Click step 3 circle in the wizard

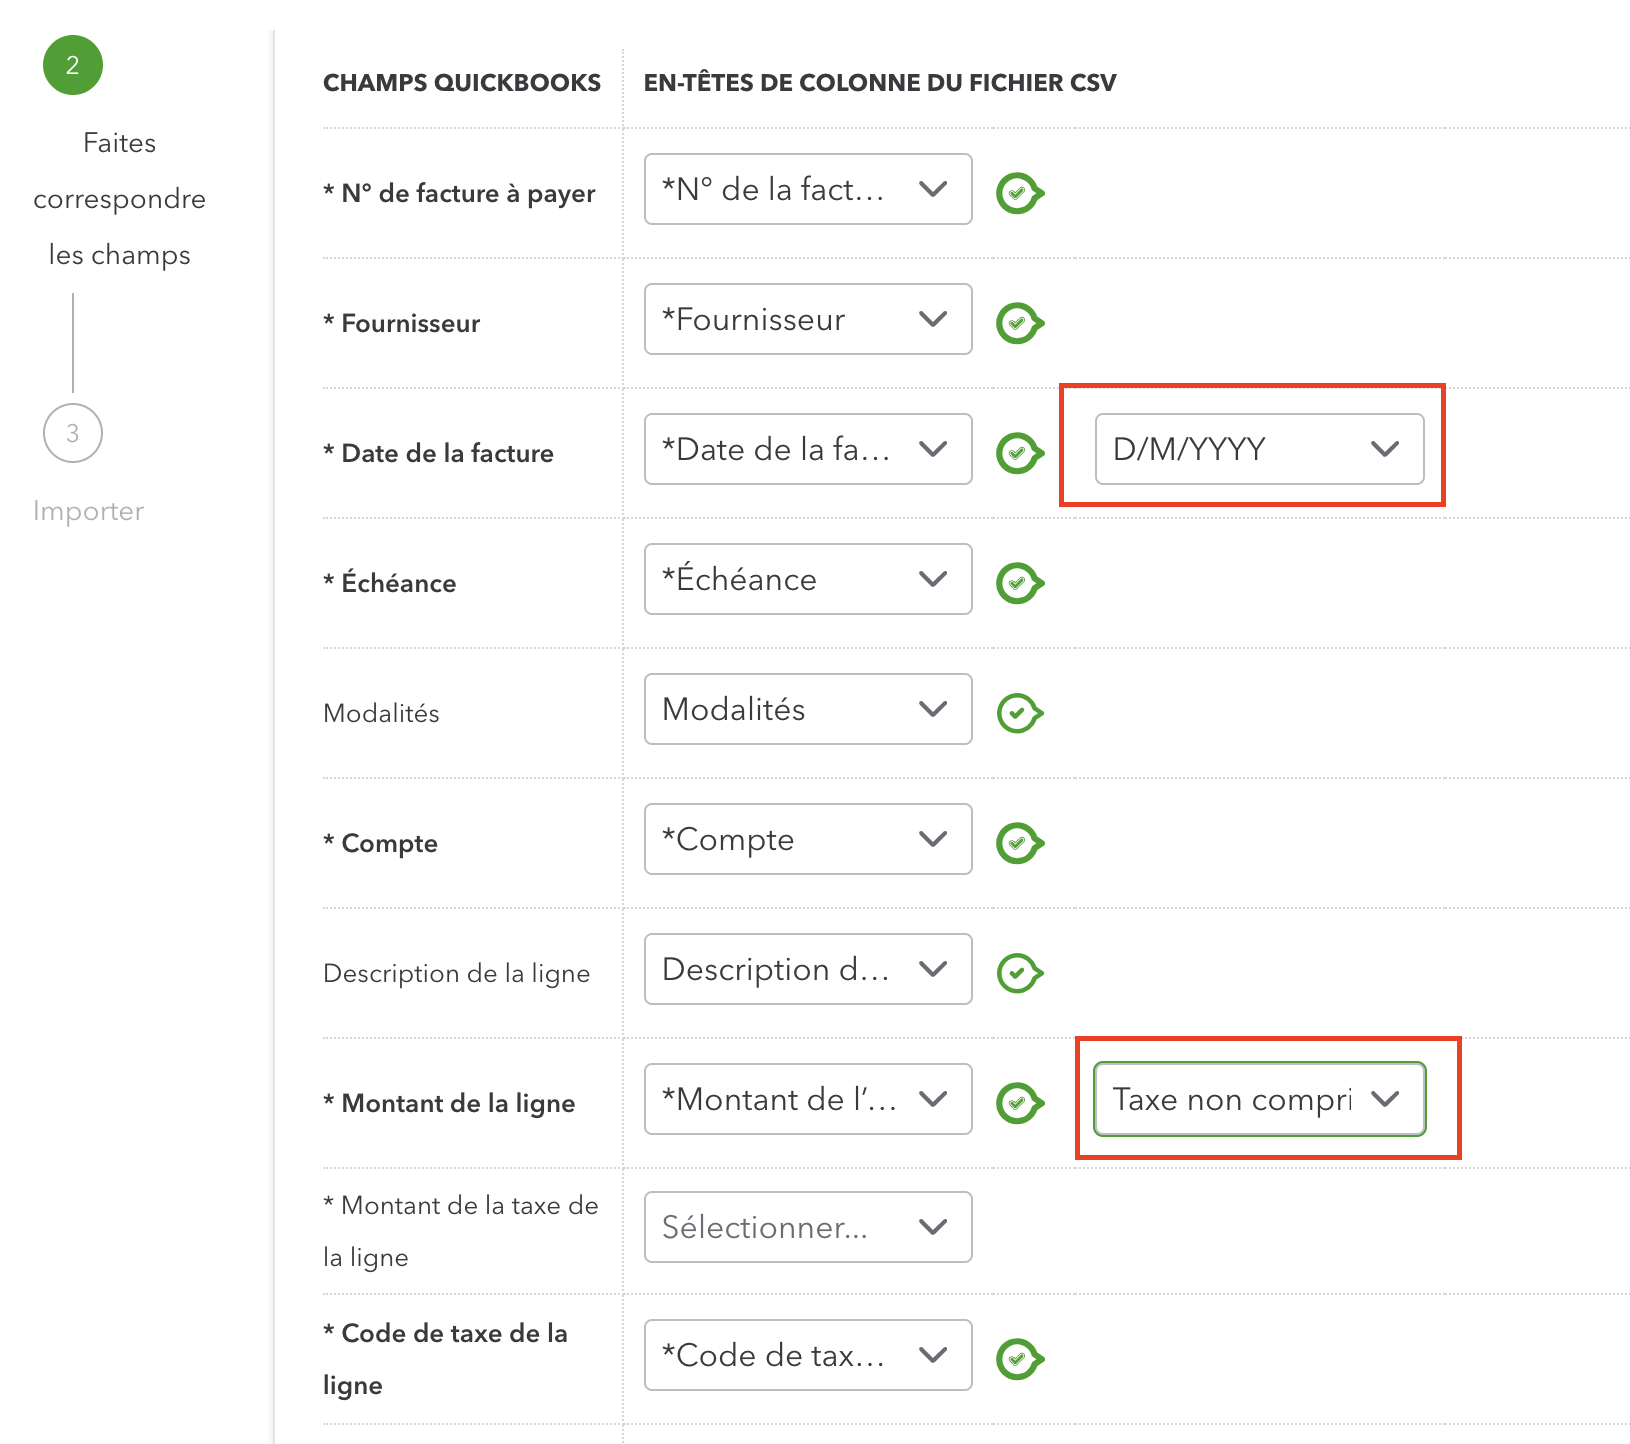pos(73,433)
